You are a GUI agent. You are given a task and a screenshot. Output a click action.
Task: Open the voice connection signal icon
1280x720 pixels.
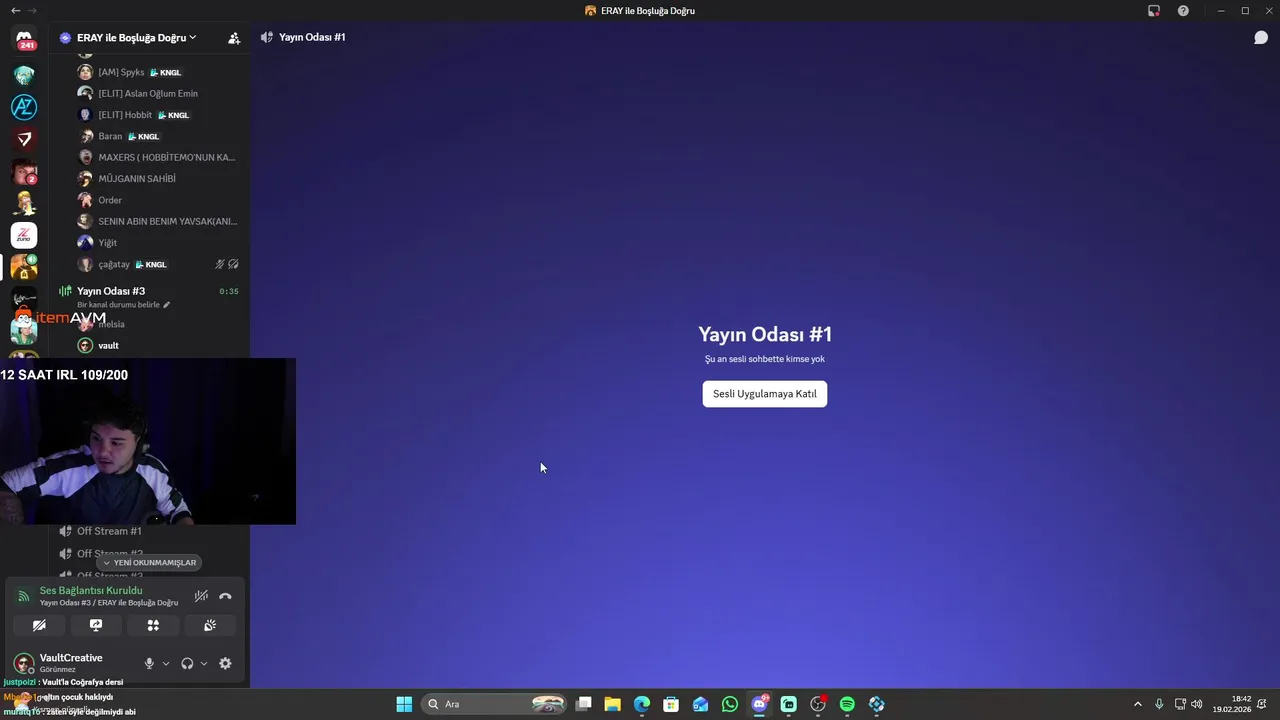point(24,596)
